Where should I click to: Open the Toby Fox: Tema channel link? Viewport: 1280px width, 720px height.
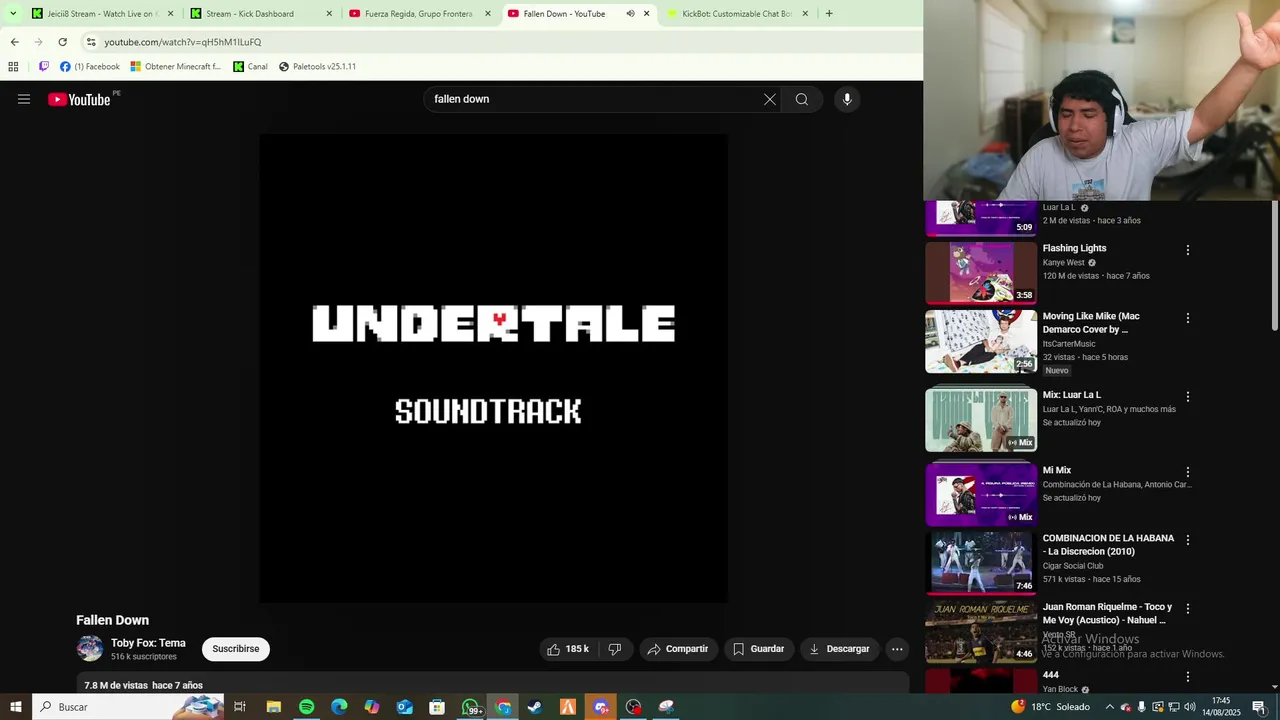tap(148, 643)
